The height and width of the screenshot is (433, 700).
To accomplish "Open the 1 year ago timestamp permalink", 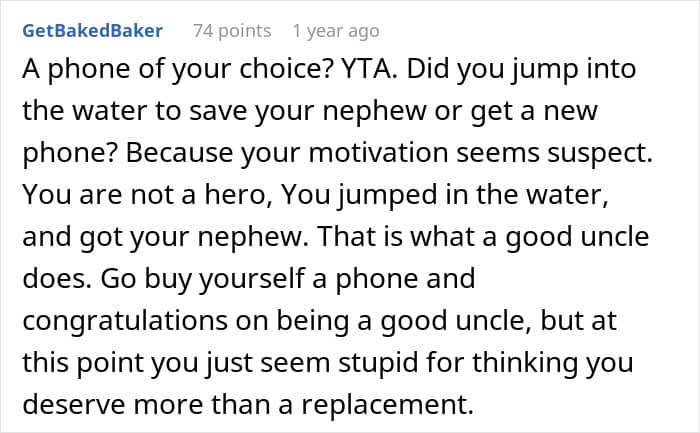I will click(336, 31).
